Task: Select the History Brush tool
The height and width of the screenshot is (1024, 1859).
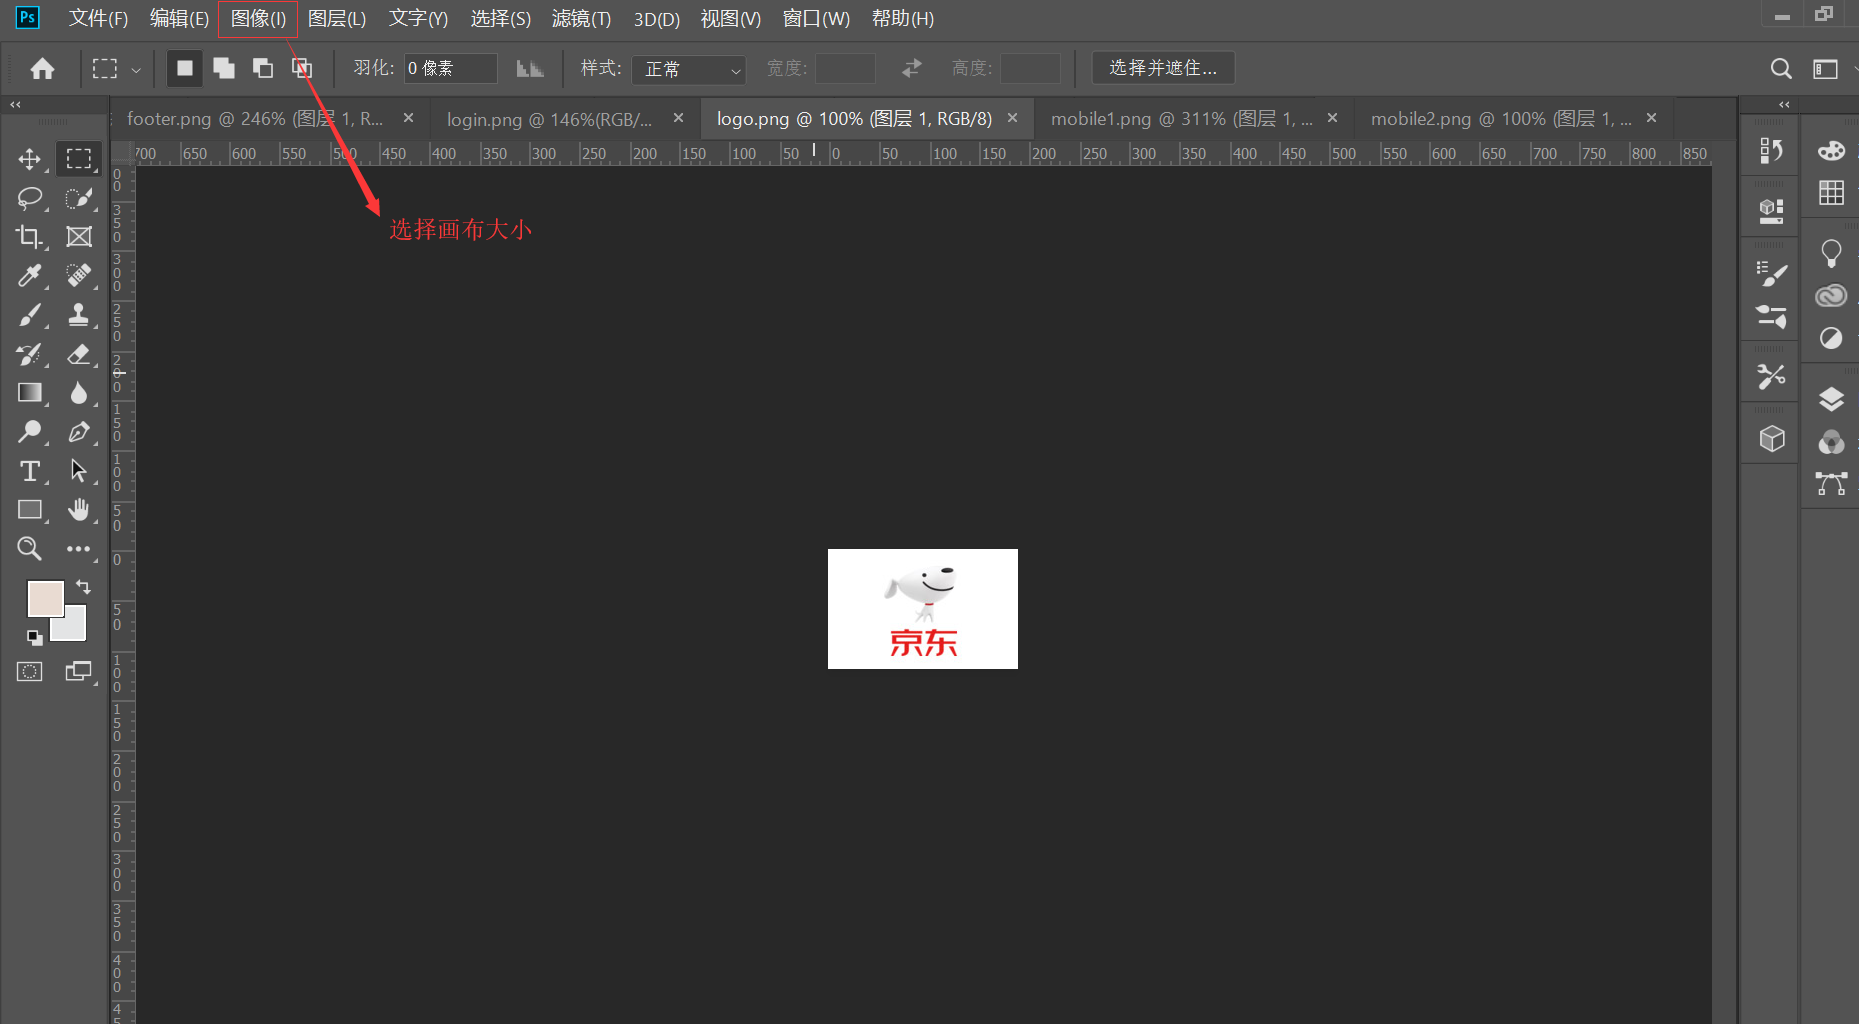Action: pyautogui.click(x=30, y=354)
